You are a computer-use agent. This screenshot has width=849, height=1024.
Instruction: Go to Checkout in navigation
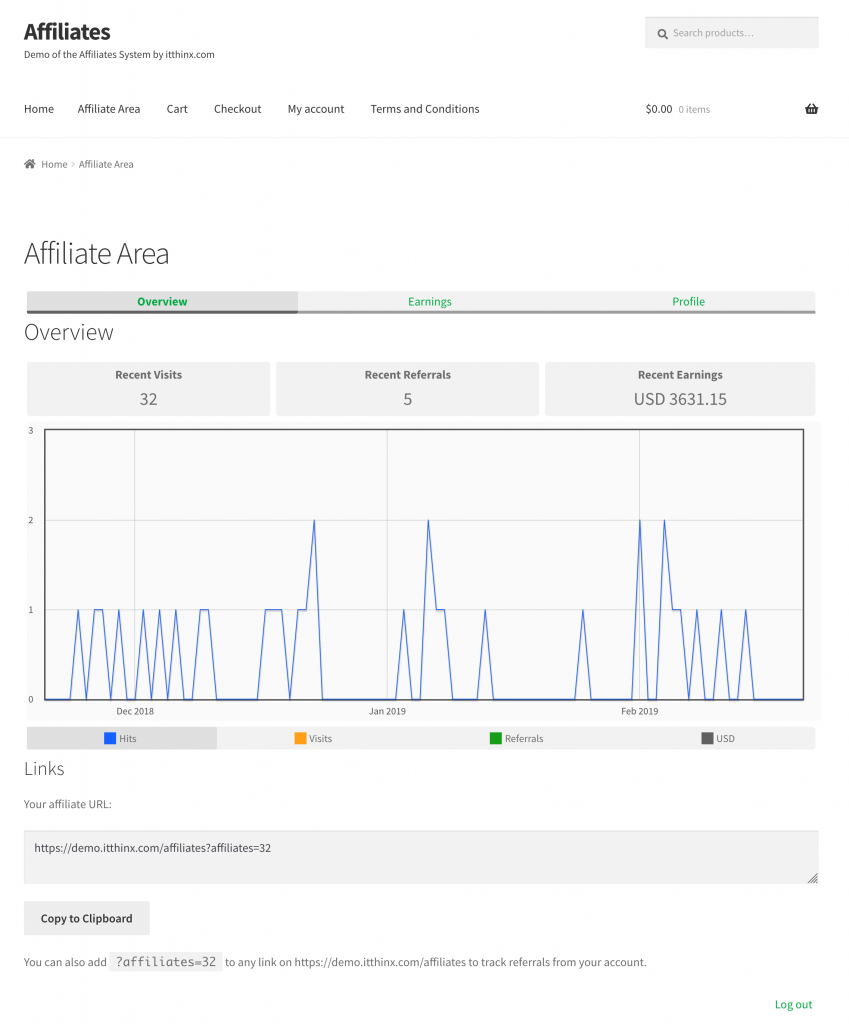pyautogui.click(x=238, y=109)
